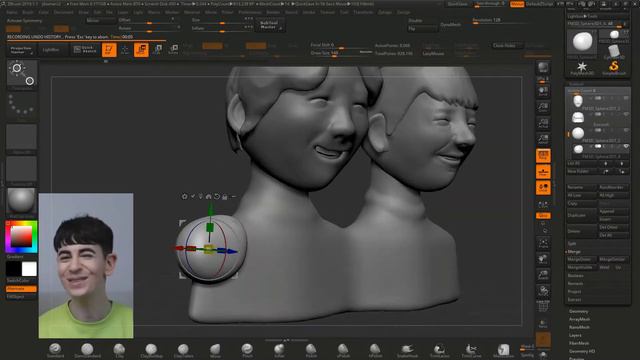This screenshot has width=640, height=360.
Task: Click gizmo reset orientation icon
Action: 217,197
